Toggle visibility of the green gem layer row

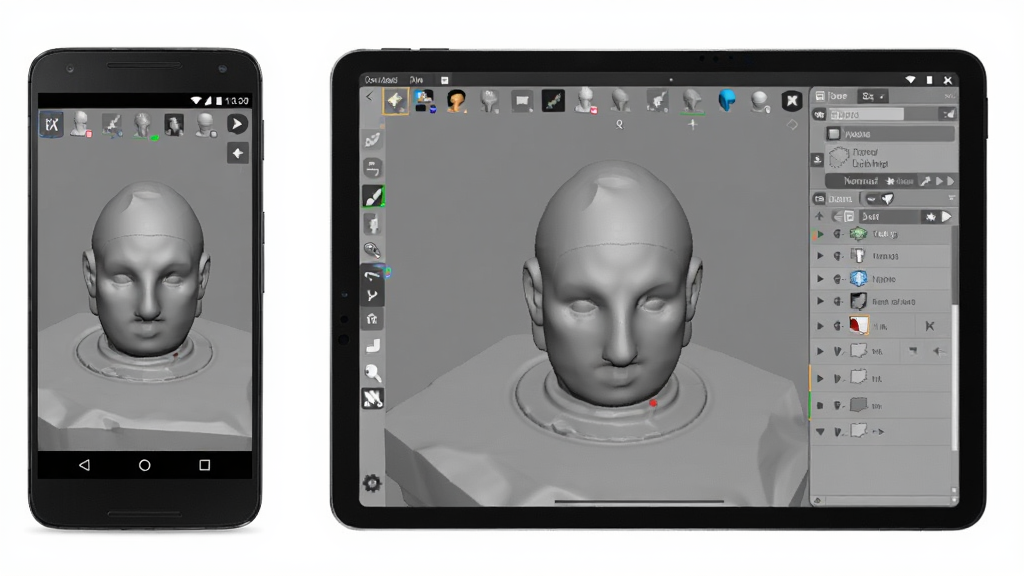[838, 234]
